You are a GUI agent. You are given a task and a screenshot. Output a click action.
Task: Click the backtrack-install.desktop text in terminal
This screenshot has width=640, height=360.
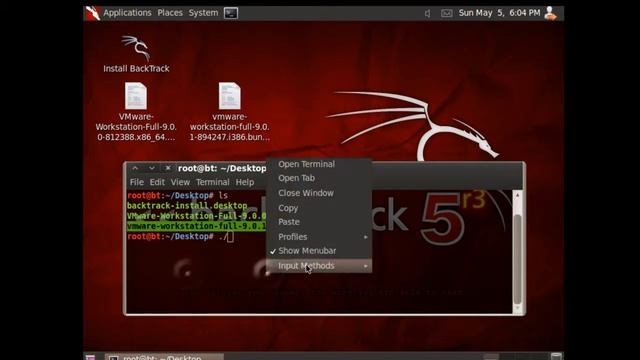tap(187, 205)
